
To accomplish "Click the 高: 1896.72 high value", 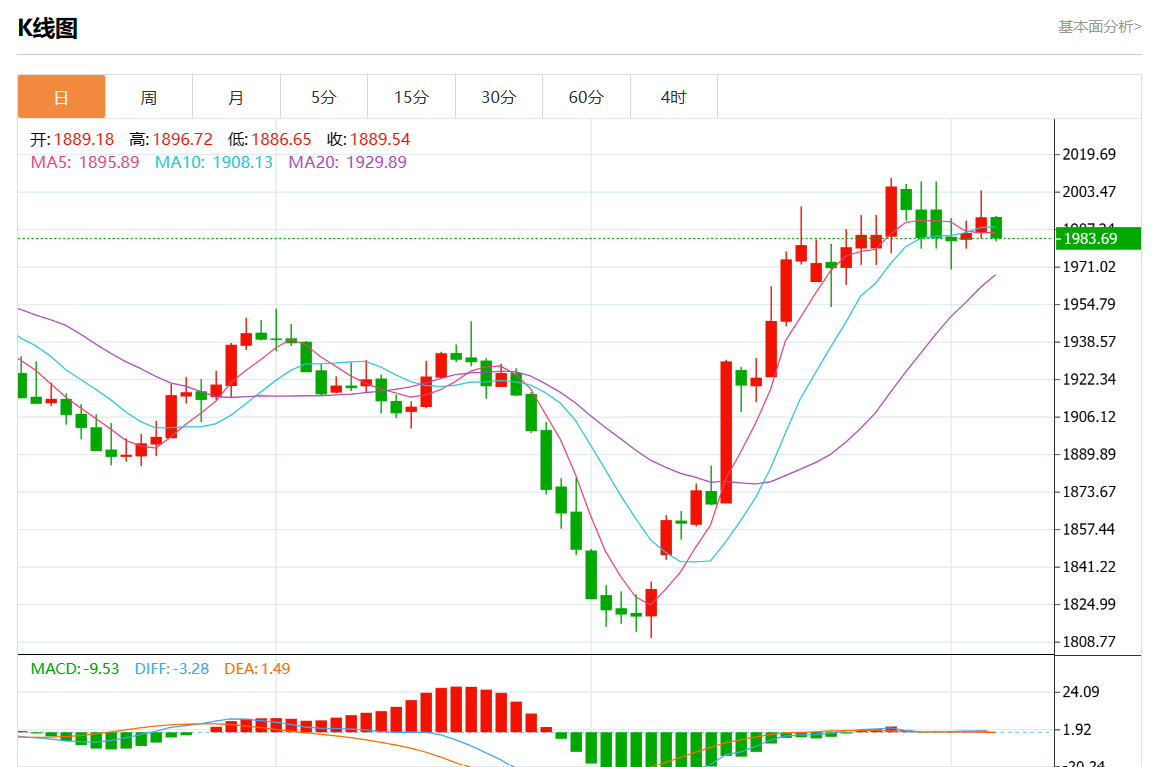I will [x=171, y=139].
